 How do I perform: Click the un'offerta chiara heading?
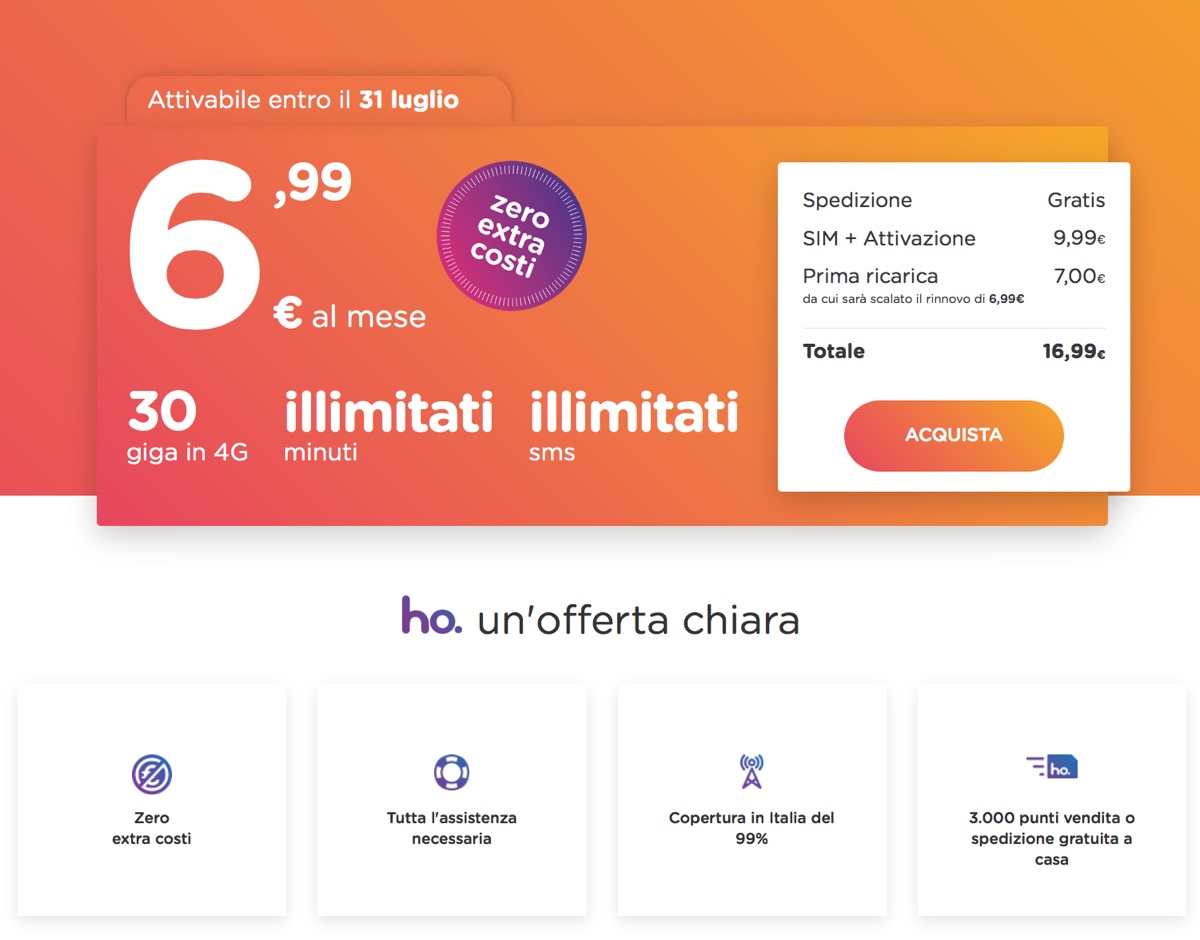[635, 619]
